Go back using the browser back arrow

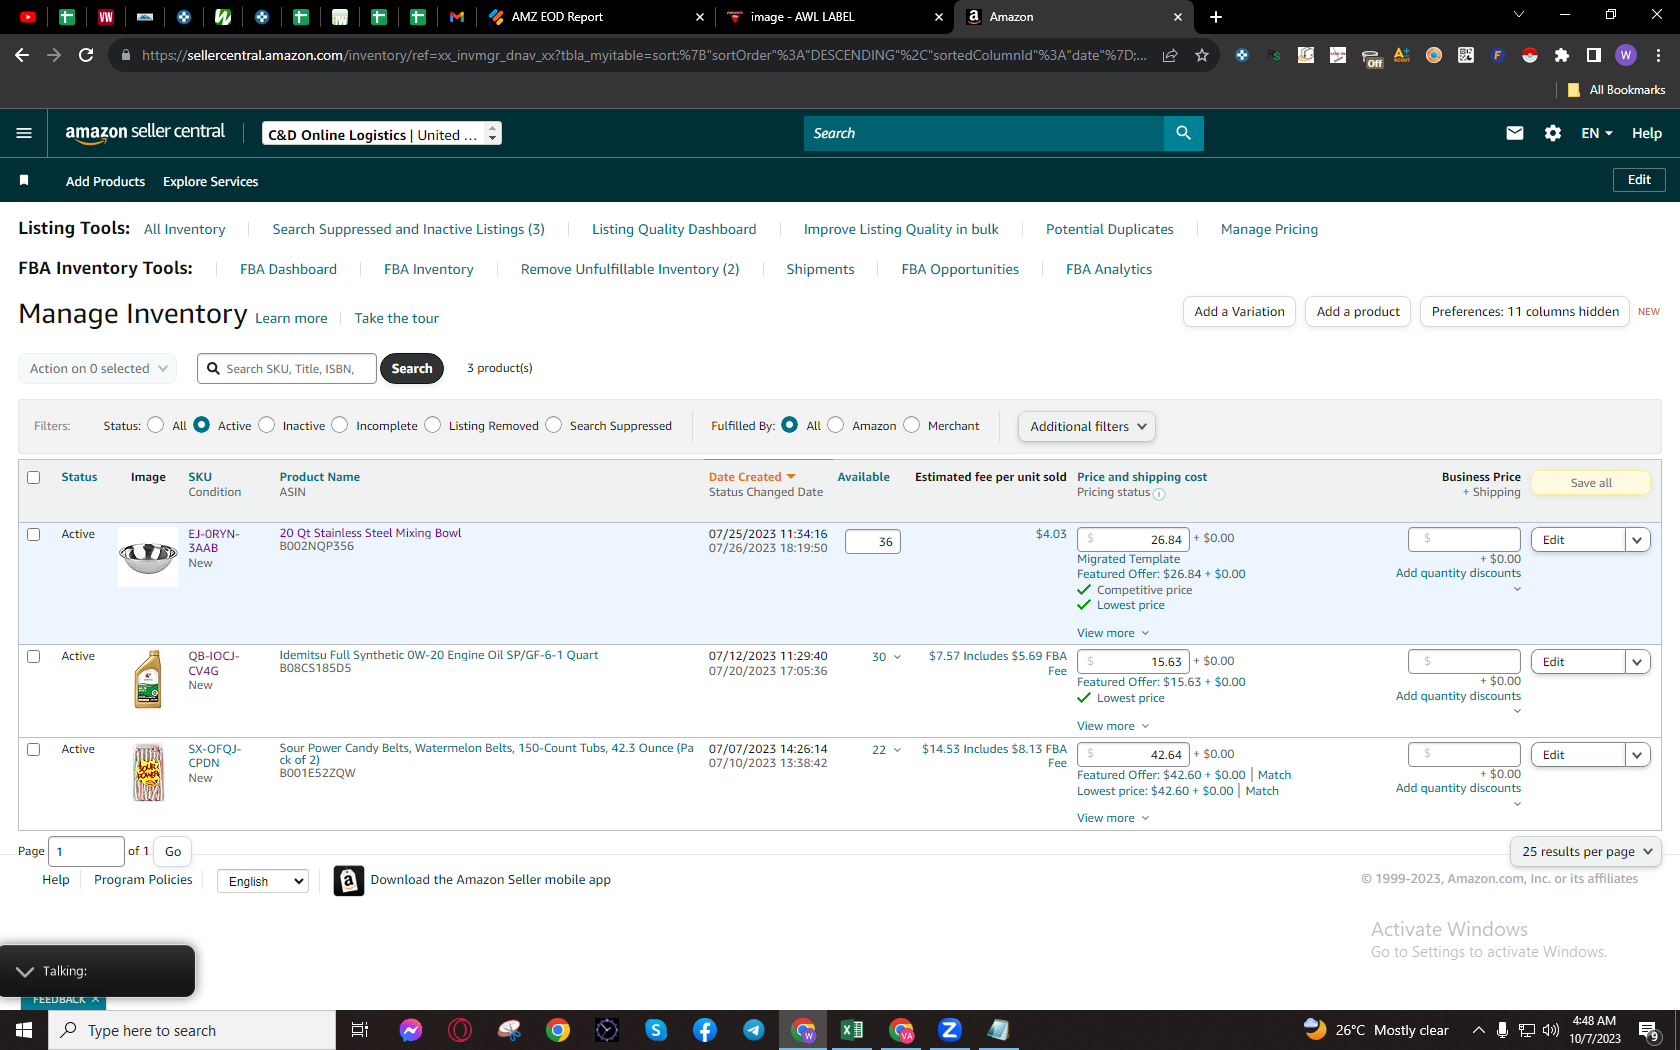[x=22, y=55]
